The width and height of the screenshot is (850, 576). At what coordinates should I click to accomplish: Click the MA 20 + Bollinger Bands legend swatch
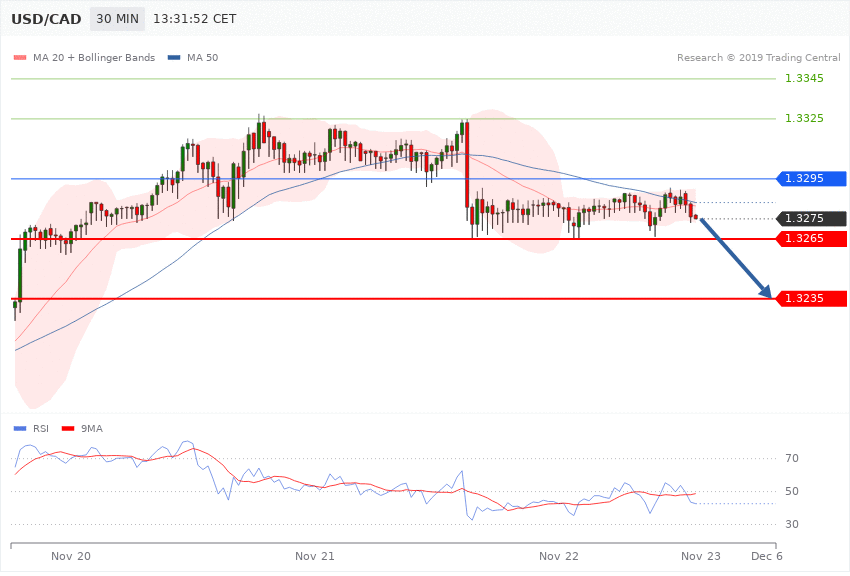coord(20,57)
